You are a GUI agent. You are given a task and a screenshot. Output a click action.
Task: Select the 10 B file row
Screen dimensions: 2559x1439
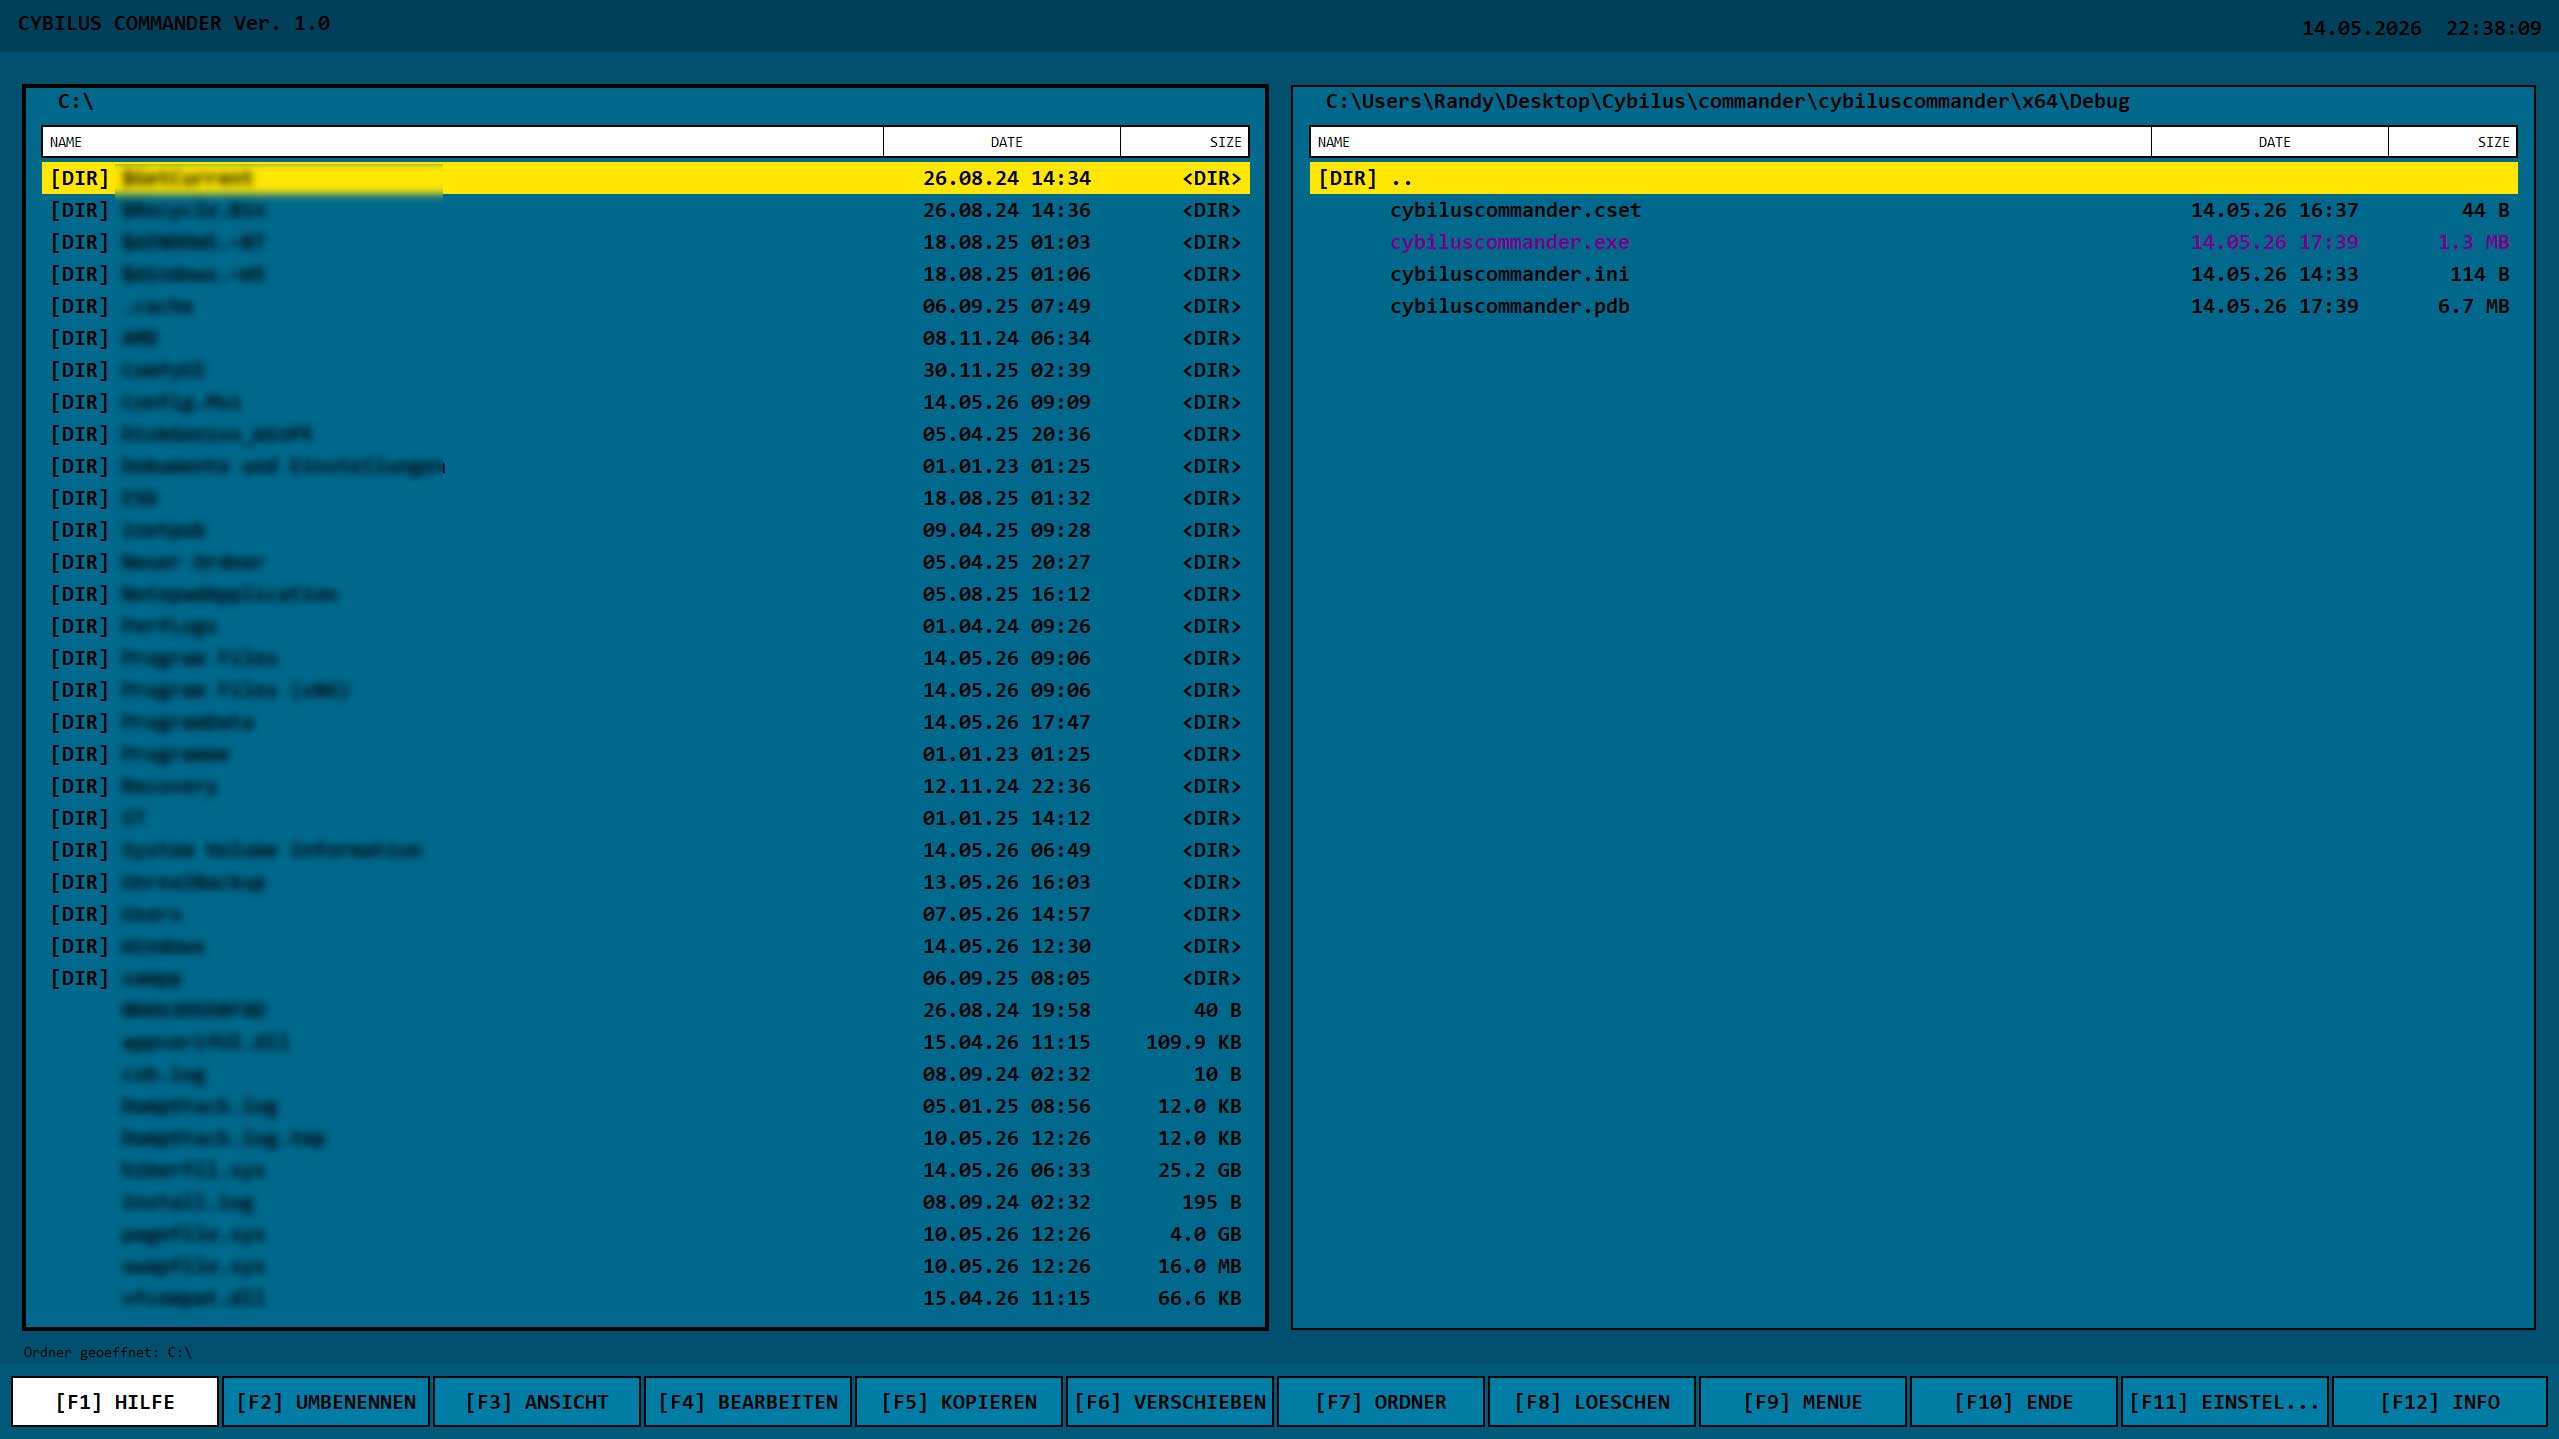click(646, 1074)
